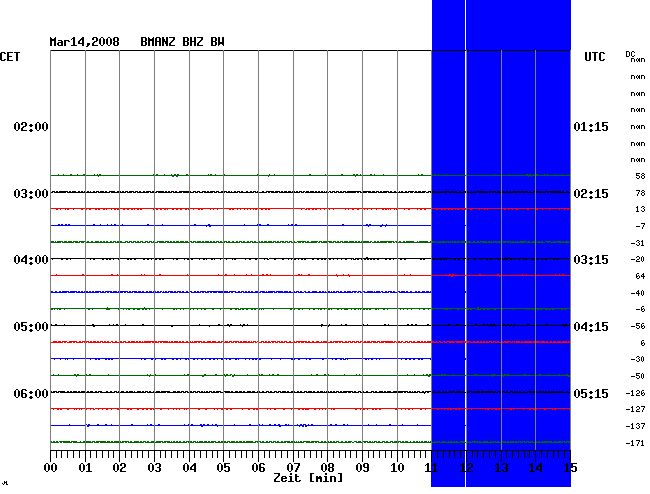Click the 06 minute axis label

258,468
